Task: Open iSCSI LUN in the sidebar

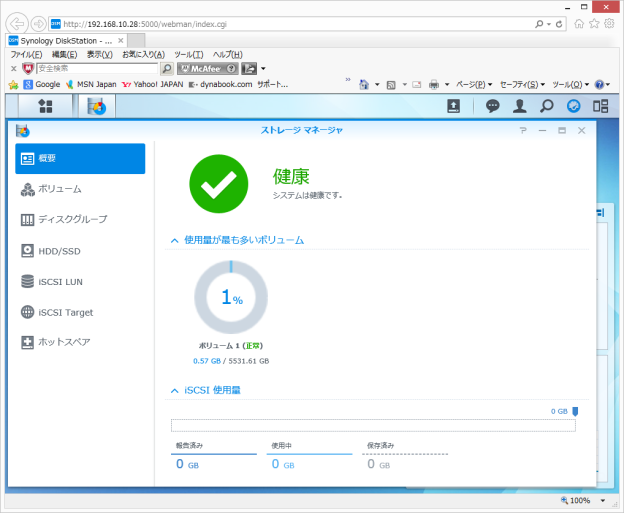Action: point(80,282)
